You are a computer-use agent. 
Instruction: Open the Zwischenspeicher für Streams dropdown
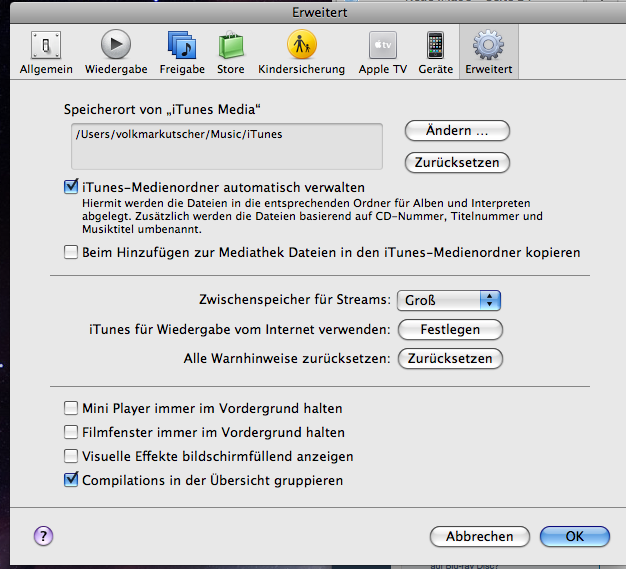point(449,300)
